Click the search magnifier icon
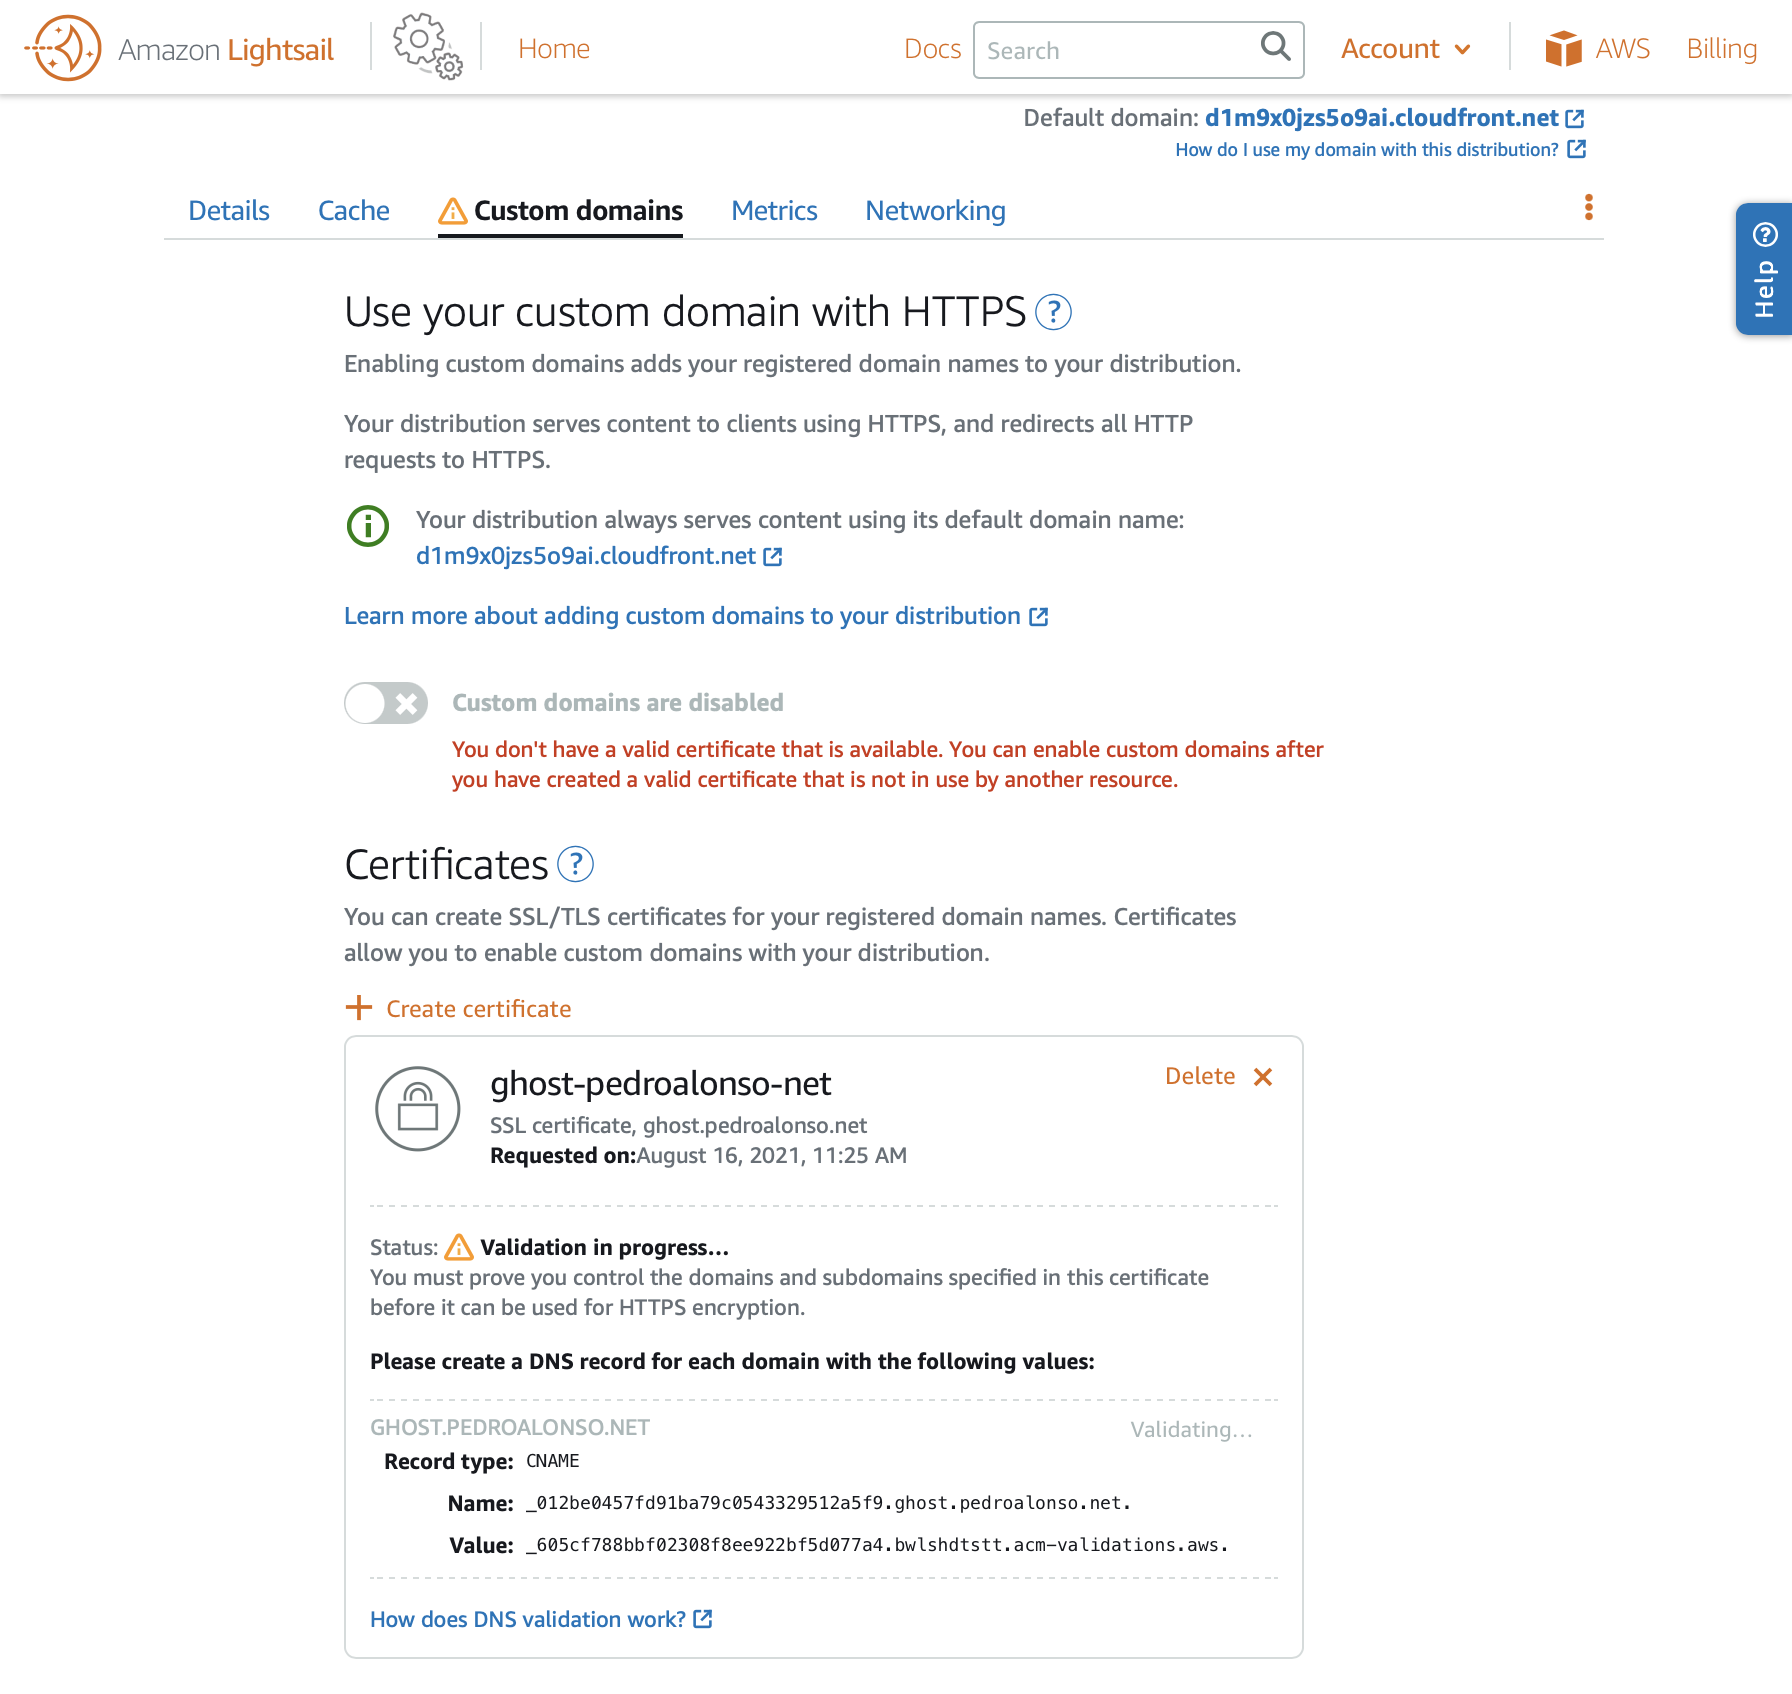This screenshot has height=1694, width=1792. pos(1275,47)
